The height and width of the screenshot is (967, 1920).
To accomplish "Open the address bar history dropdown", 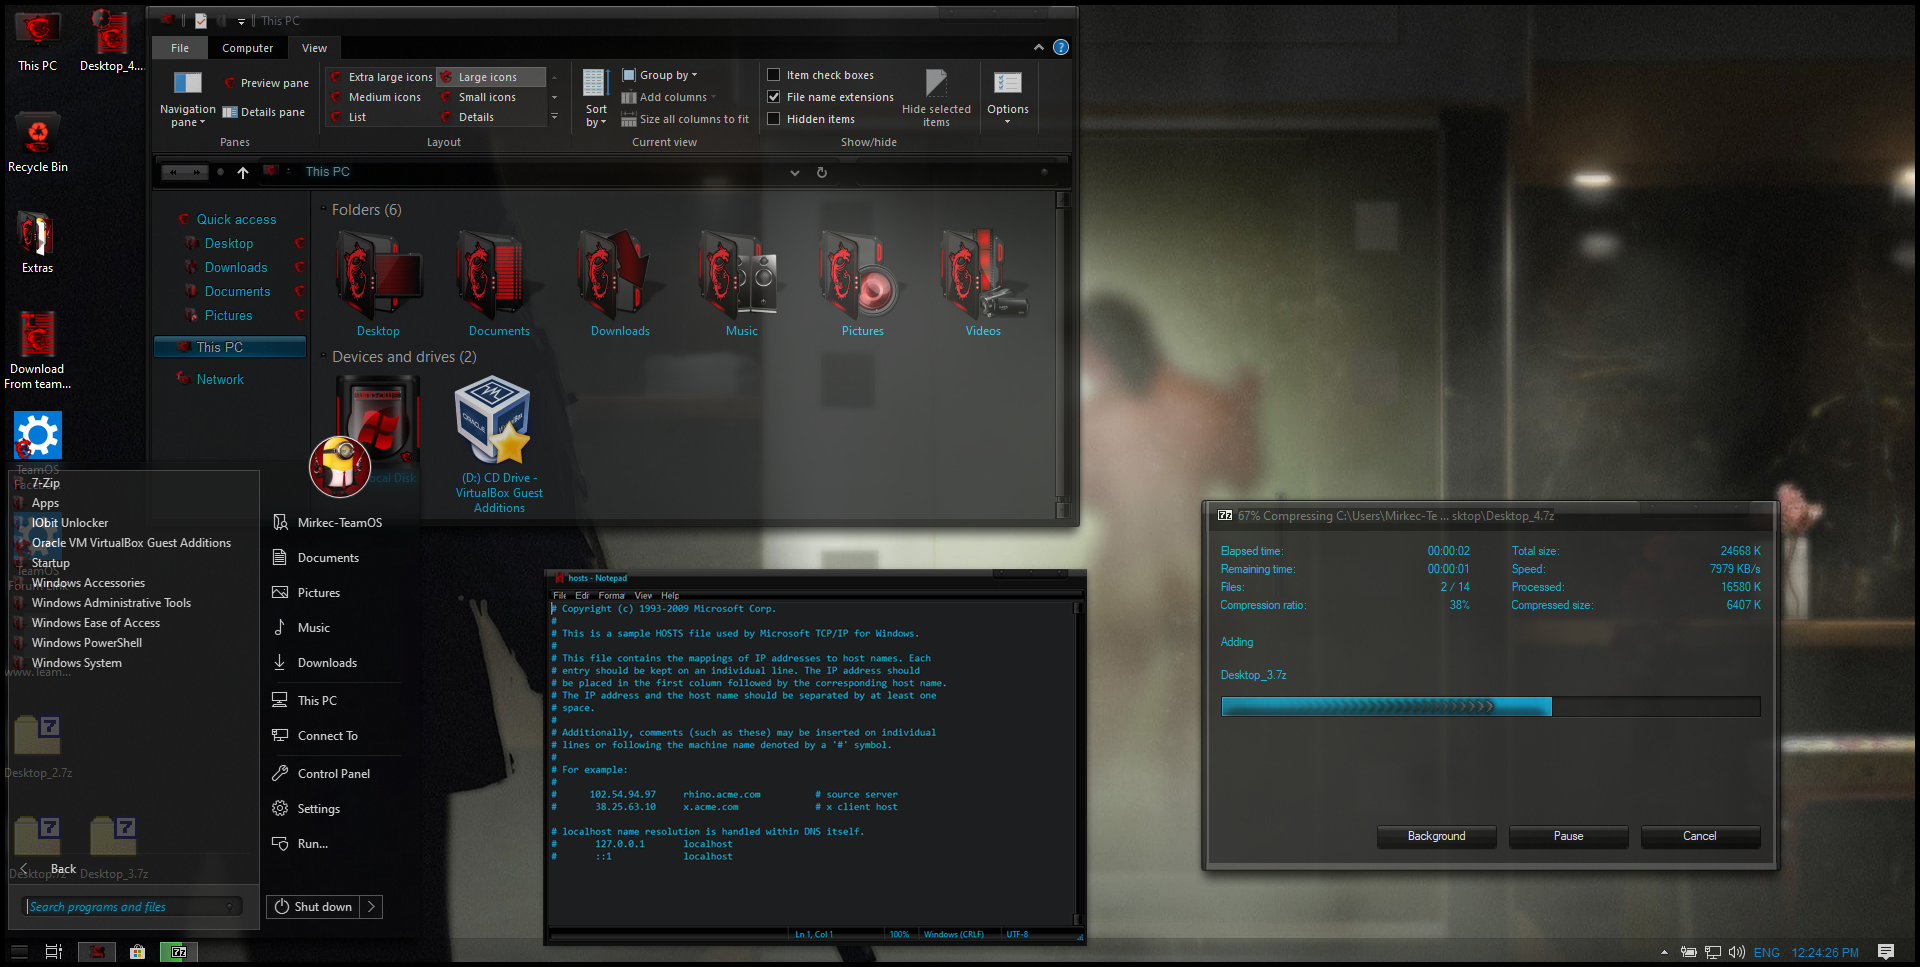I will pyautogui.click(x=795, y=172).
